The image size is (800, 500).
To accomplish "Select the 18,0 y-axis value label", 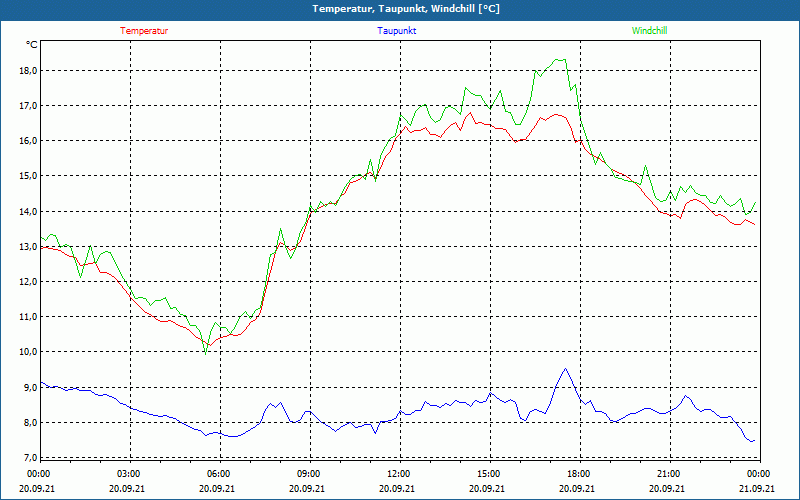I will pos(27,71).
